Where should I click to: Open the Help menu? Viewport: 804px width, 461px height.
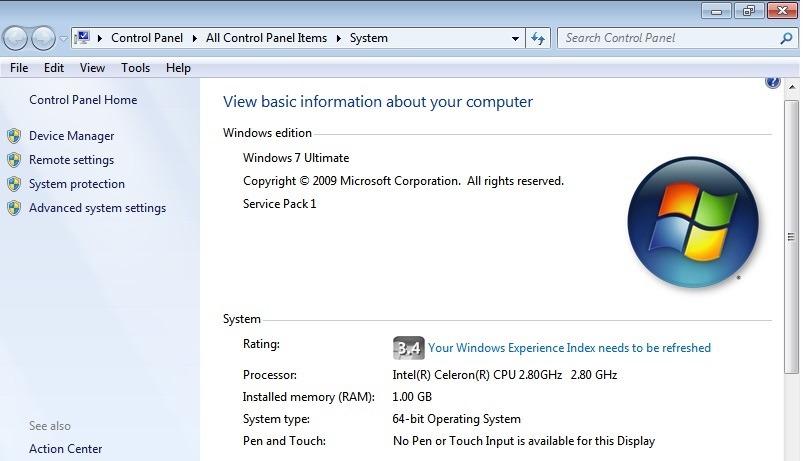click(x=178, y=68)
